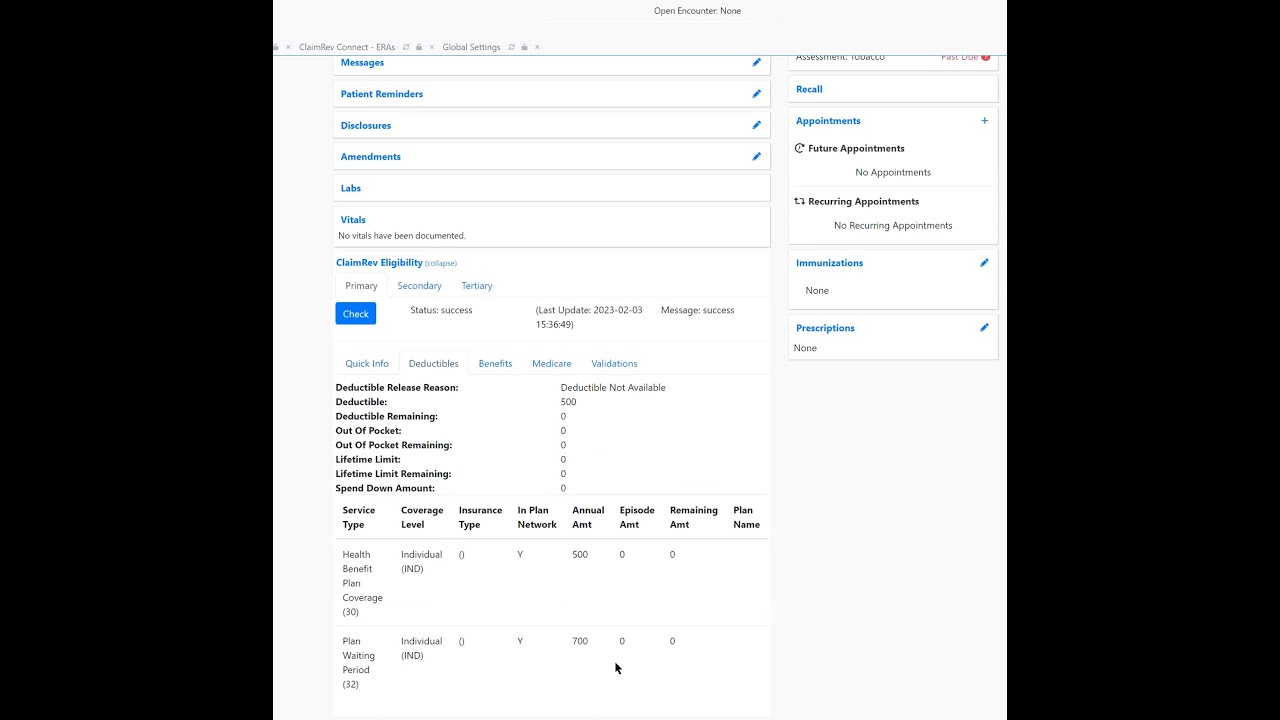Click the Annual Amt value 700
The image size is (1280, 720).
click(x=580, y=641)
